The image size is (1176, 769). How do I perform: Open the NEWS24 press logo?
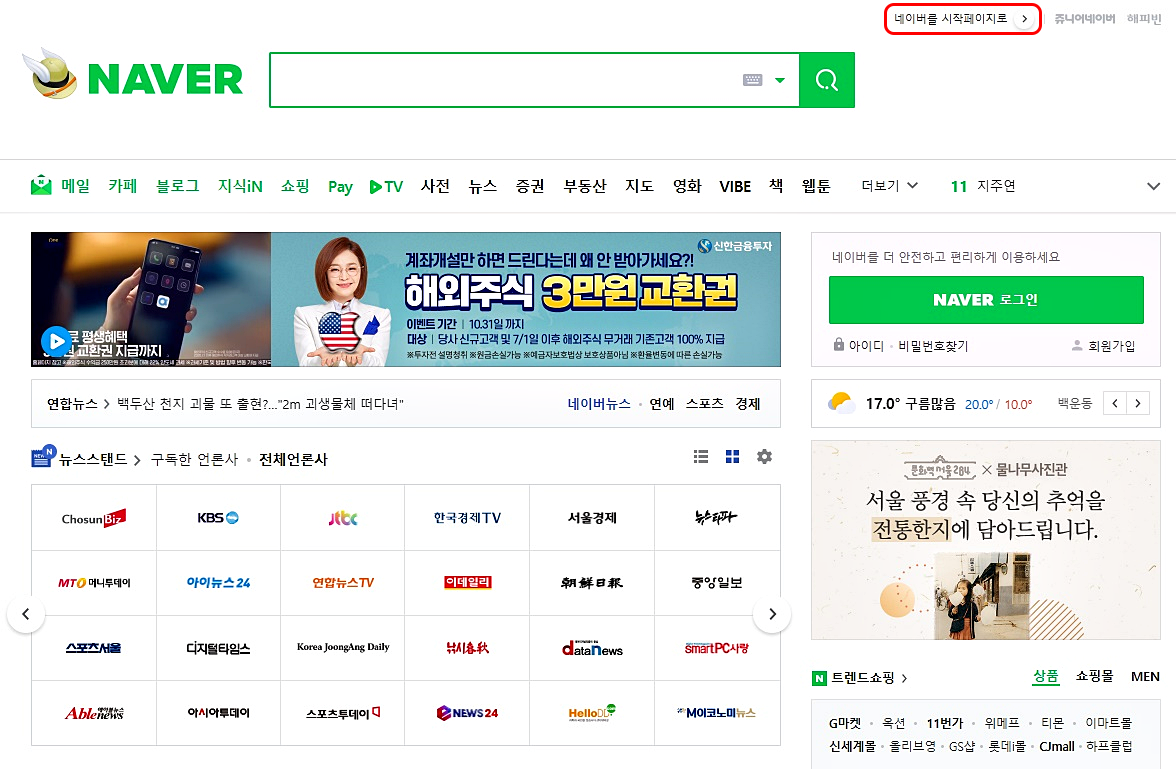tap(467, 713)
